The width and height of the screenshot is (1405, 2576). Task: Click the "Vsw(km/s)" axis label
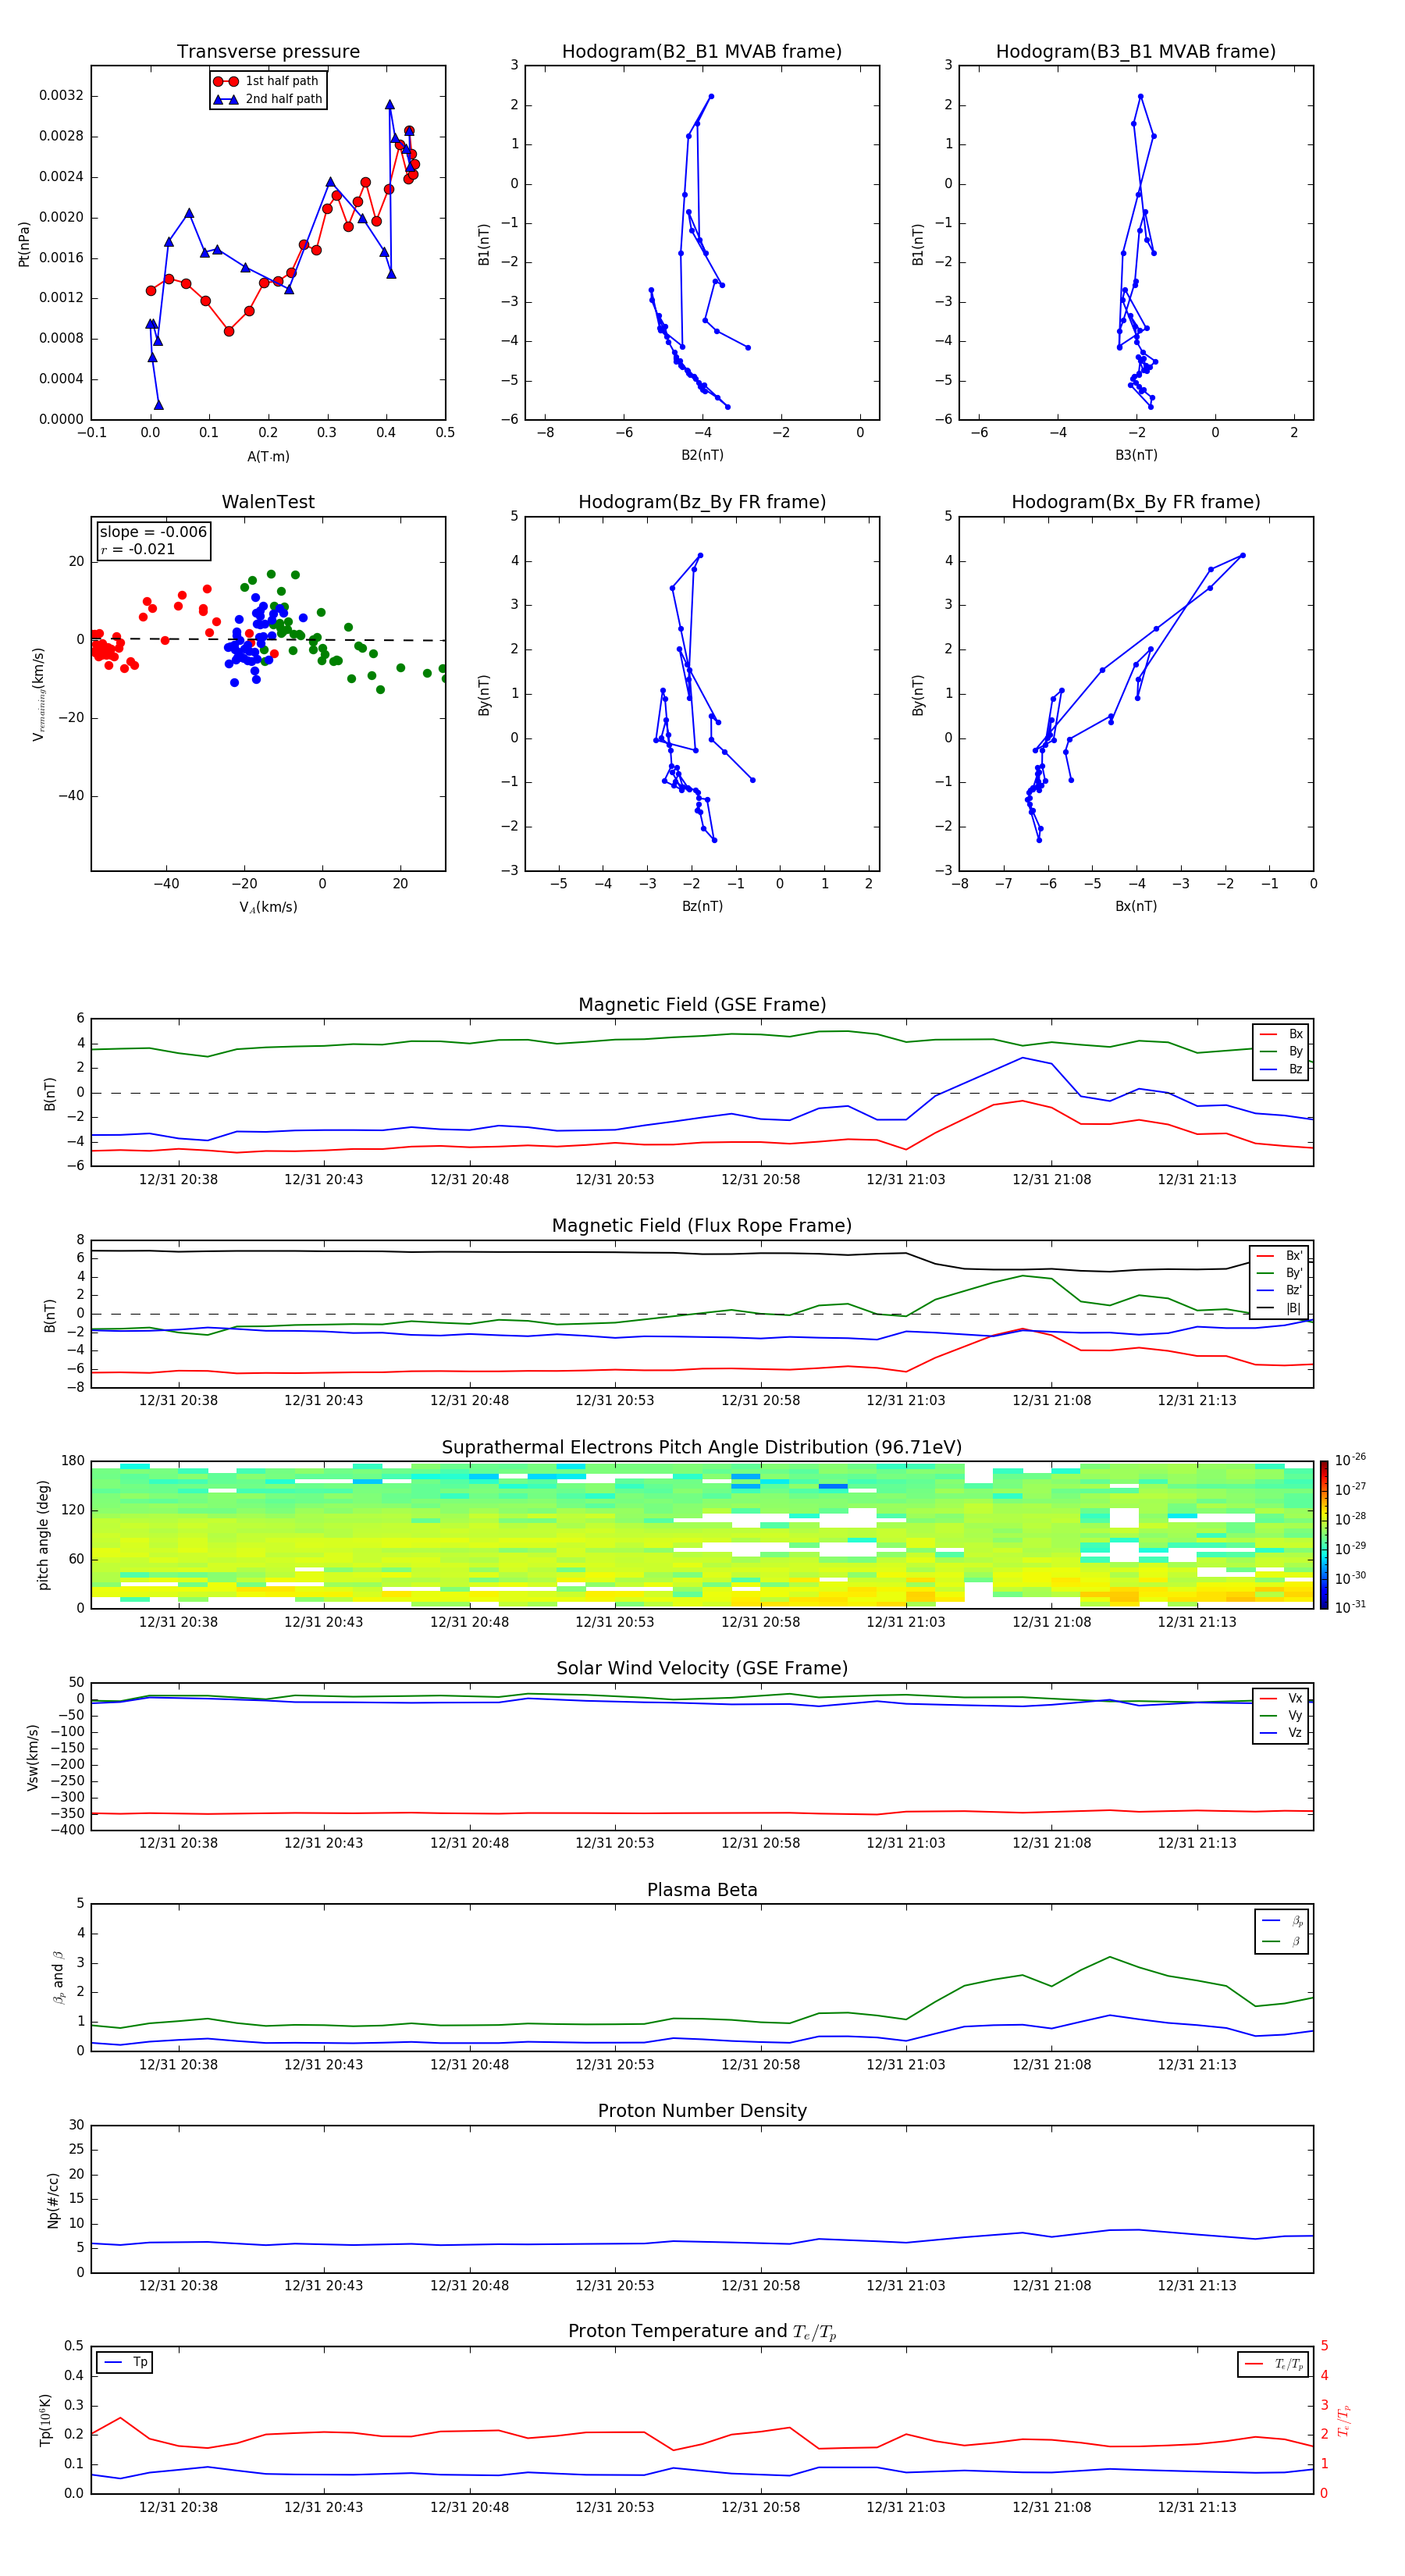point(33,1757)
